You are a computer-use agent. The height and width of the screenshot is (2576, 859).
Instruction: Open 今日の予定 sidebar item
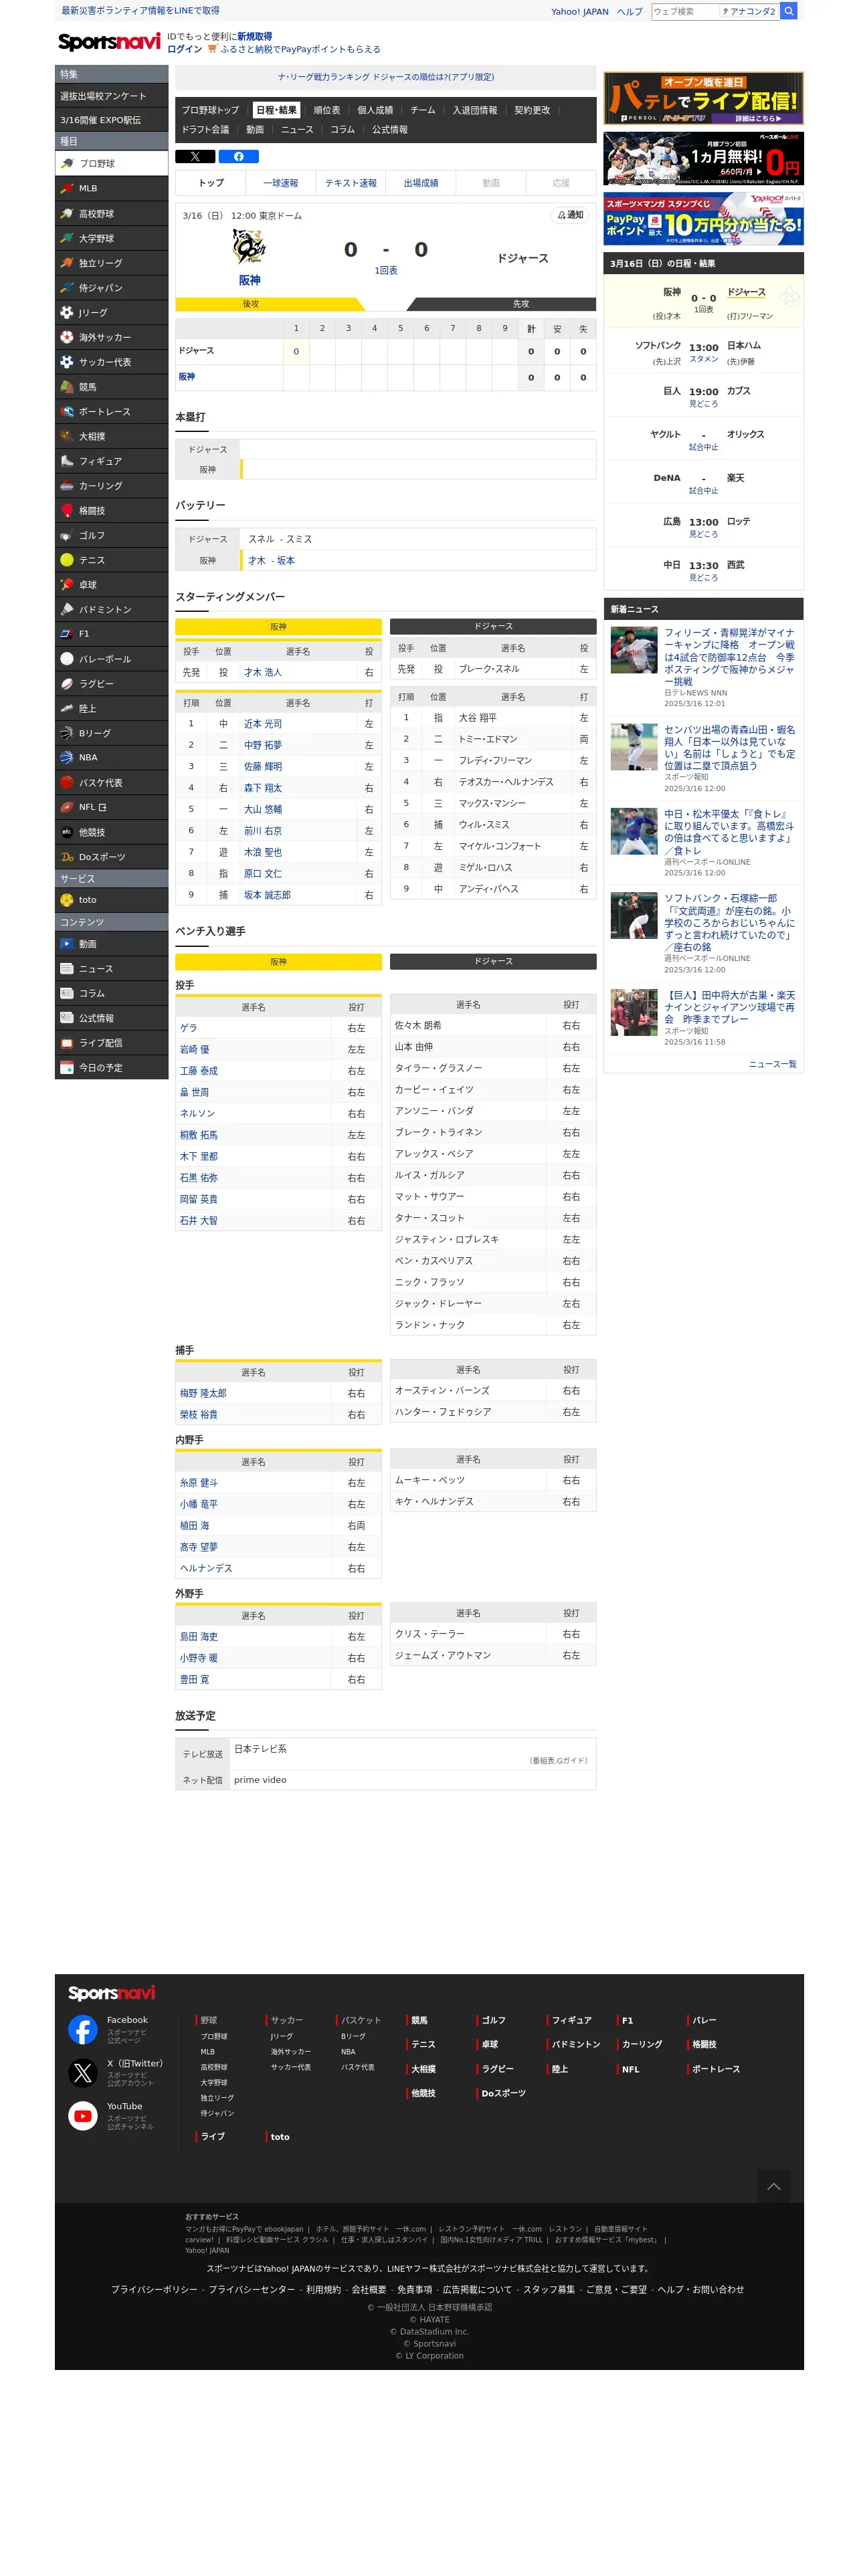click(x=111, y=1068)
